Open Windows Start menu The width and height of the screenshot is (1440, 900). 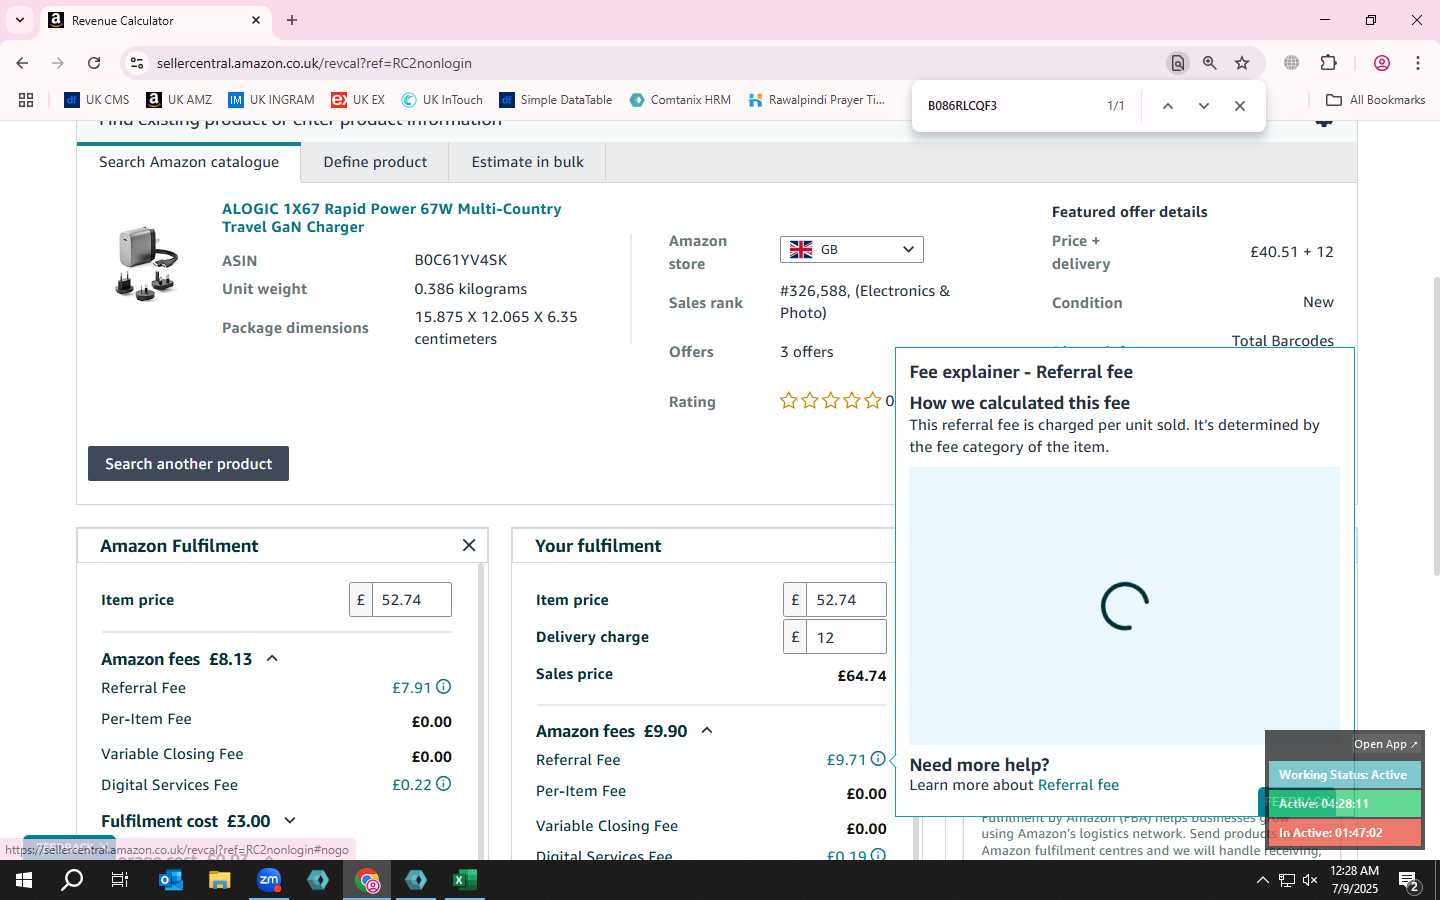pos(24,880)
